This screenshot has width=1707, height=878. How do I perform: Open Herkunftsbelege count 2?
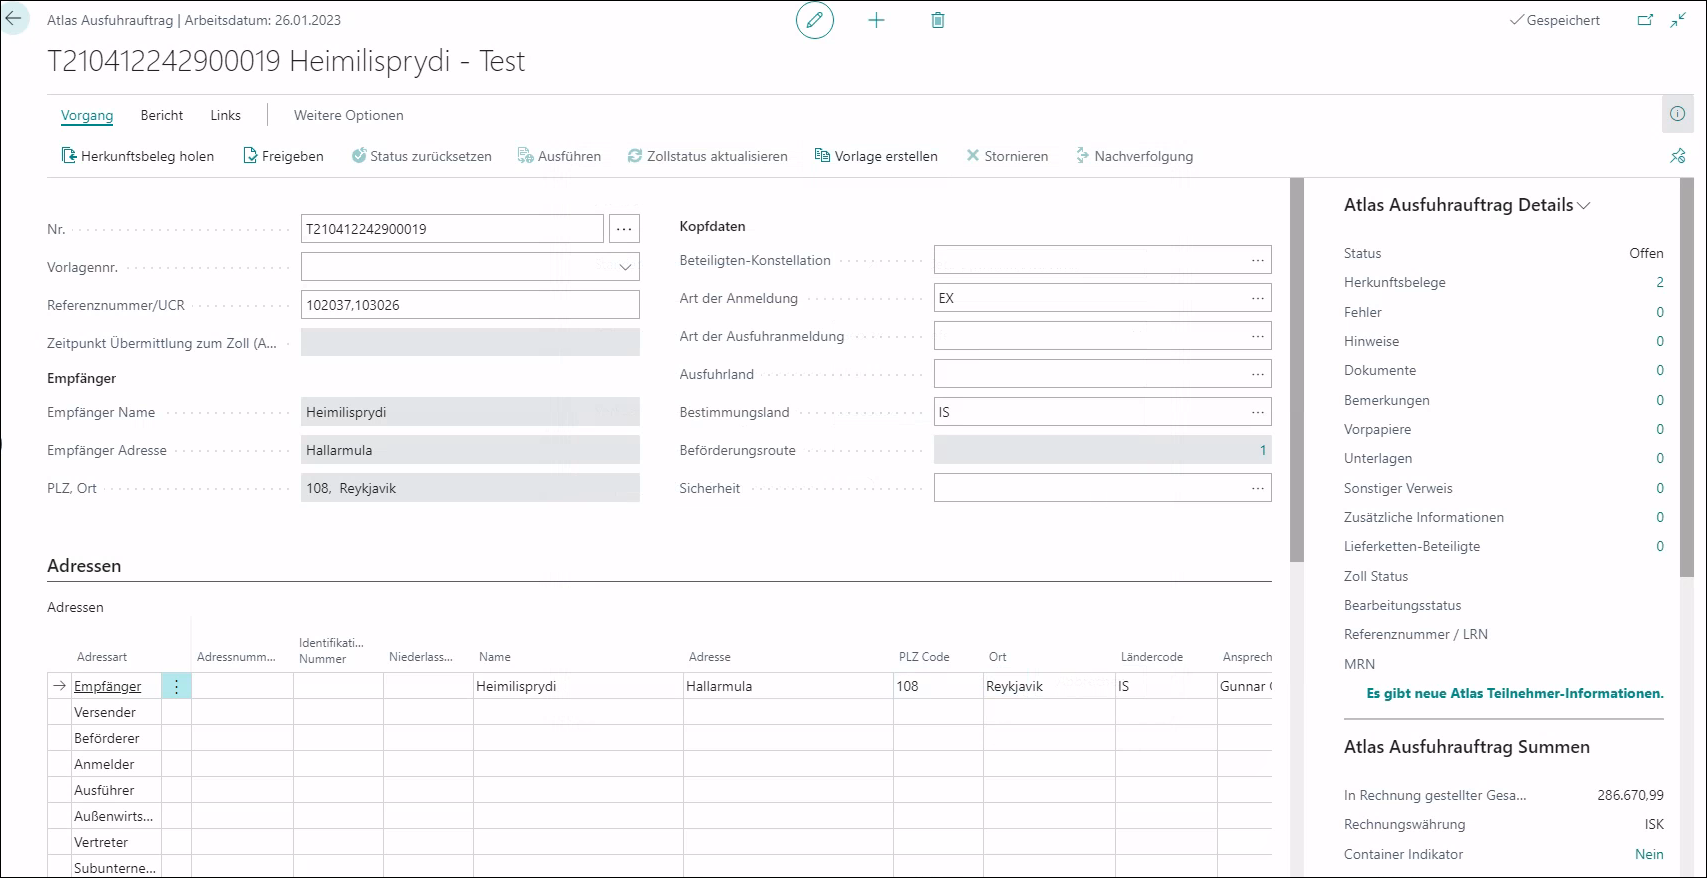click(1660, 282)
